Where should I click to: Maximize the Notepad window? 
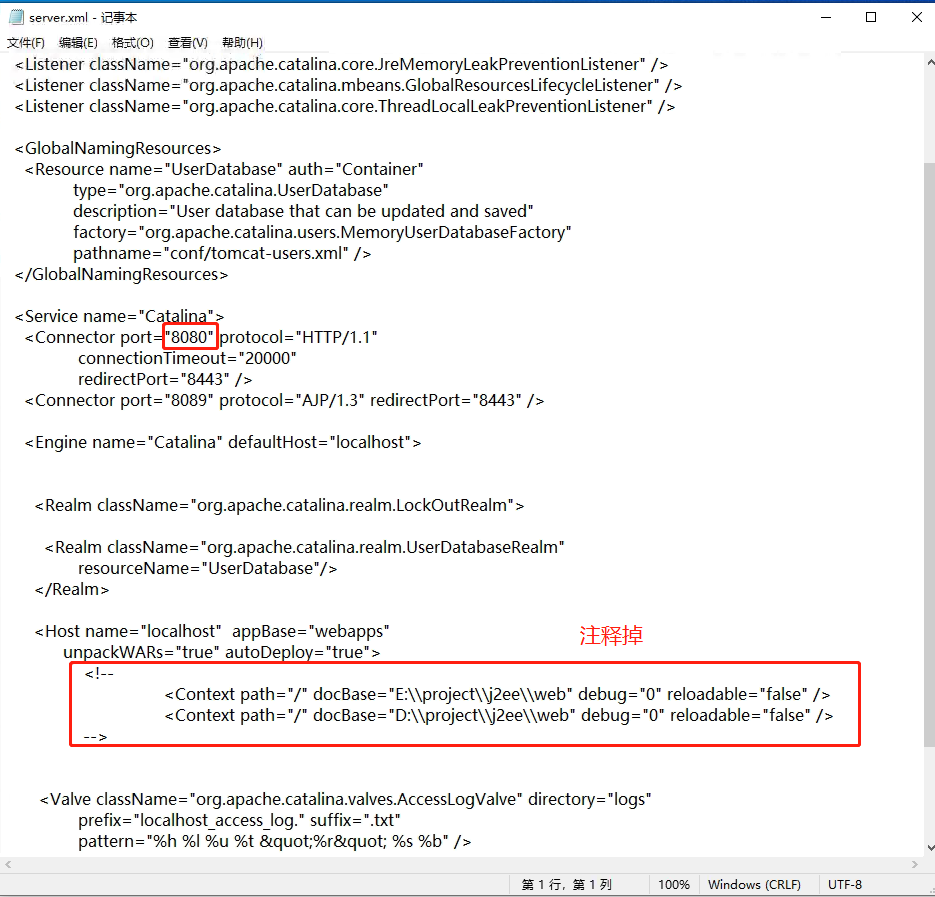(871, 17)
